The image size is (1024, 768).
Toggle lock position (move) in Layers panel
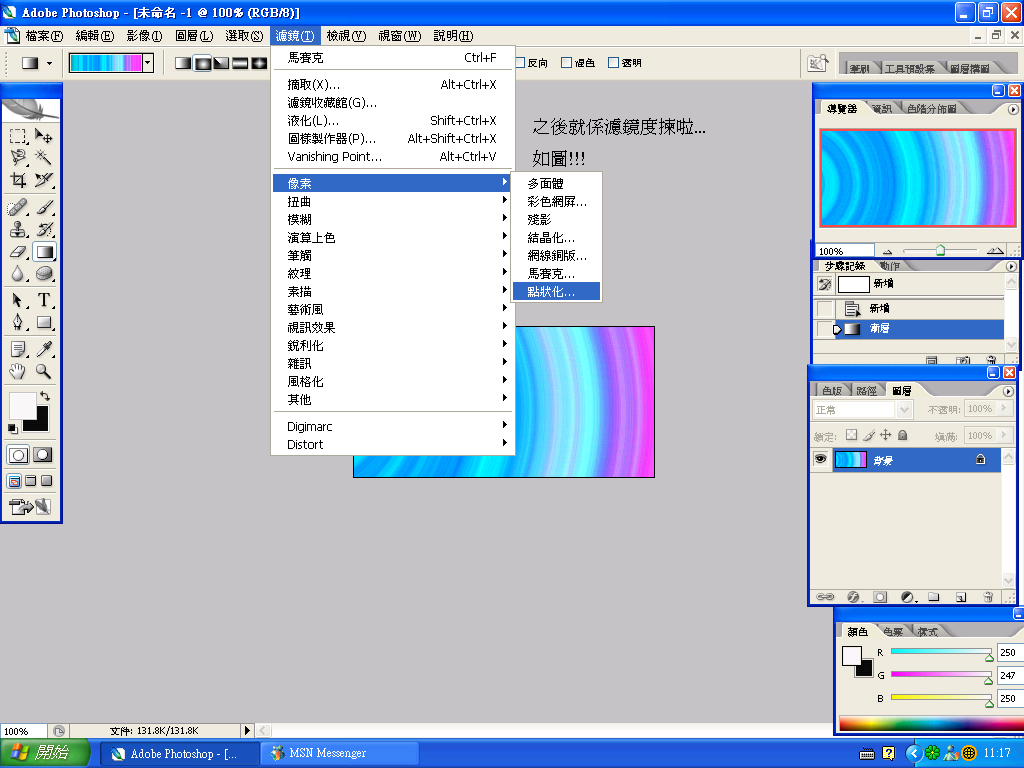pyautogui.click(x=886, y=435)
